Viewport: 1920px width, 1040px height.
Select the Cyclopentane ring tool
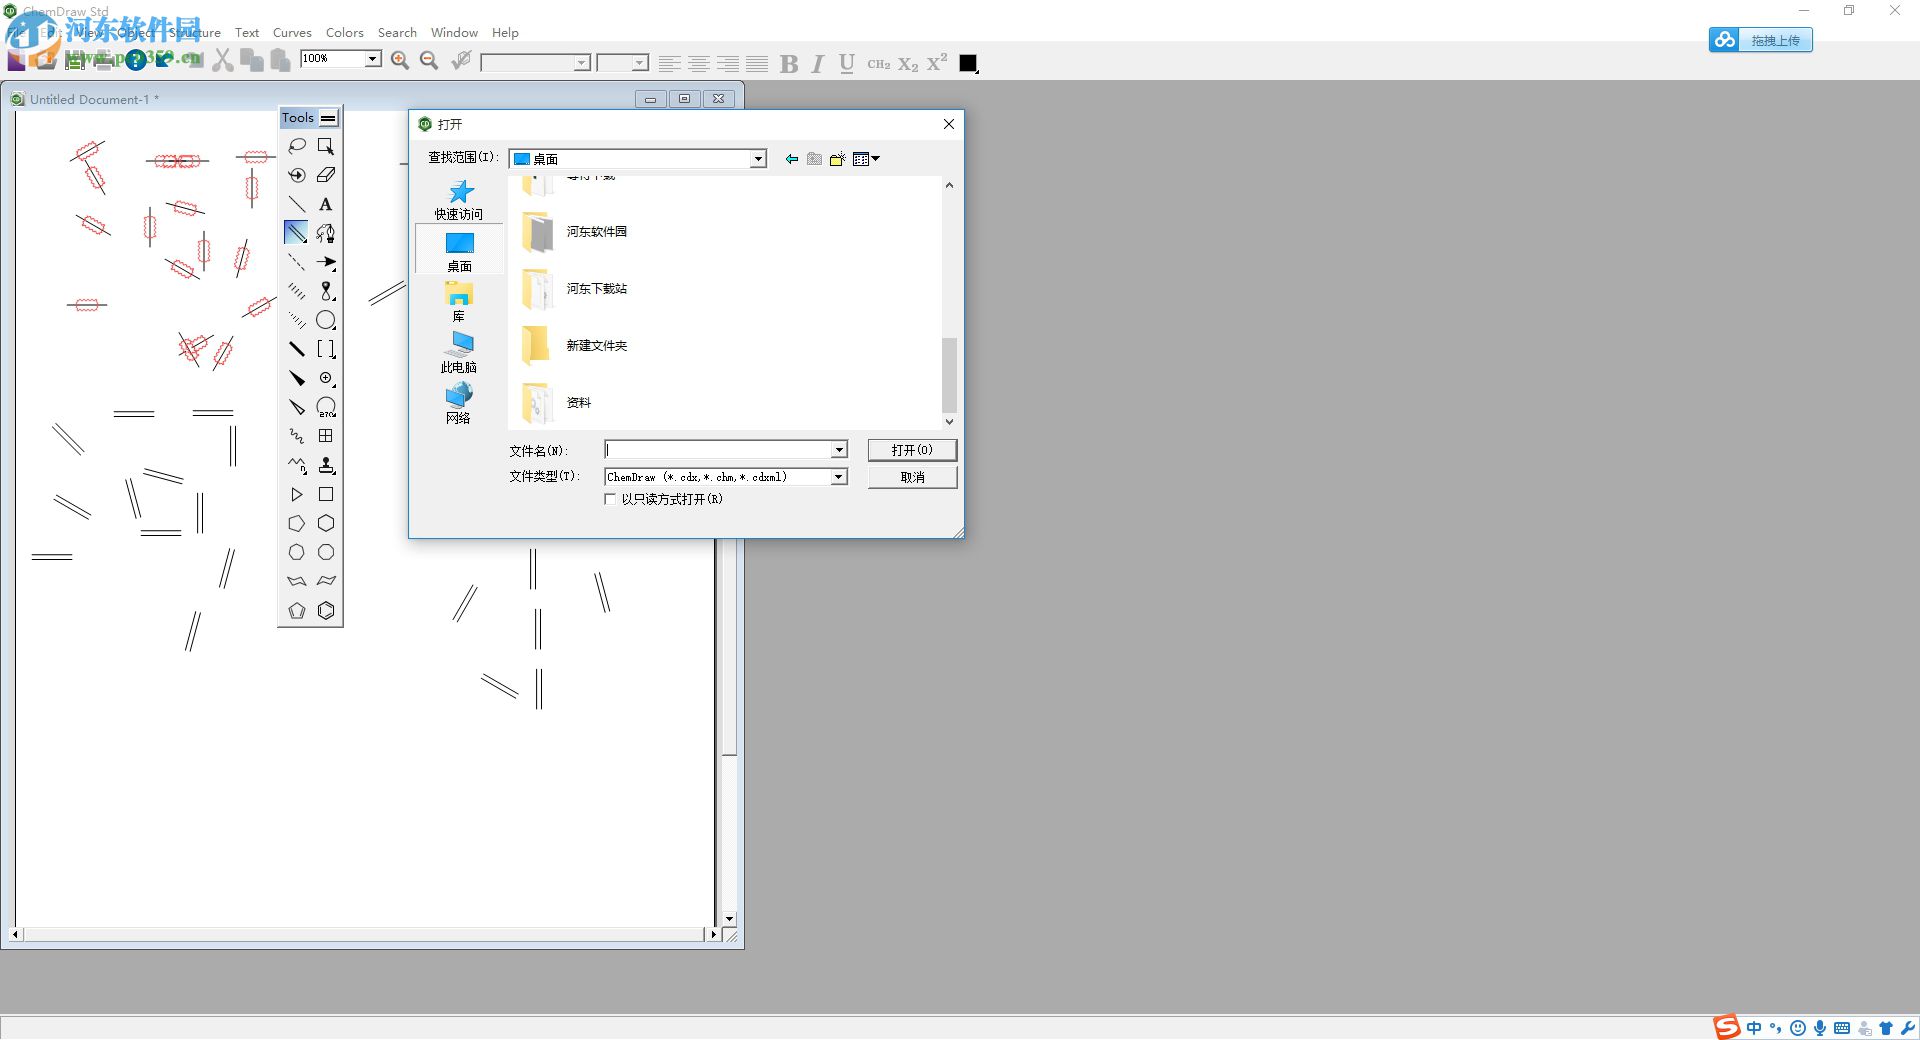297,523
